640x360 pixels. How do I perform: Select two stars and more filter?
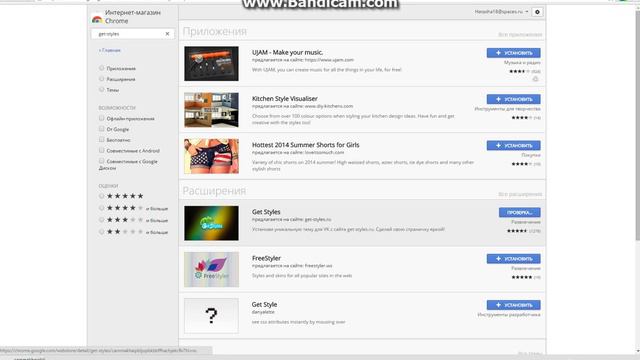[x=102, y=232]
